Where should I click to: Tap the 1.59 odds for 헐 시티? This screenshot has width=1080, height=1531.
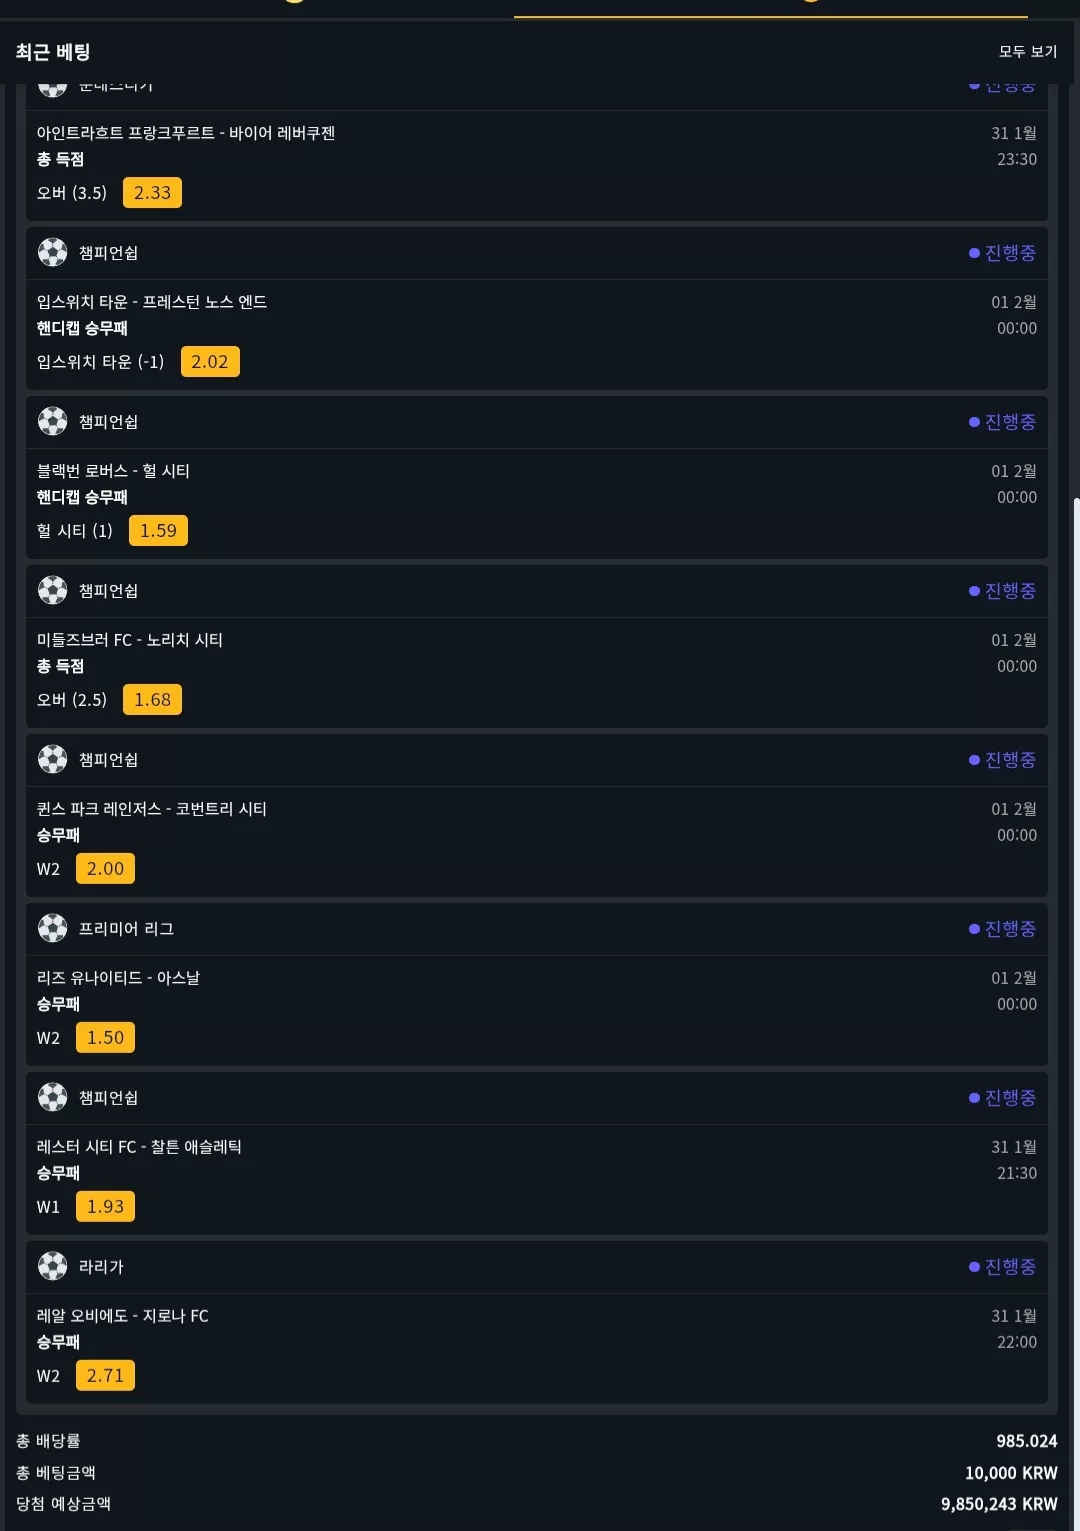tap(158, 531)
